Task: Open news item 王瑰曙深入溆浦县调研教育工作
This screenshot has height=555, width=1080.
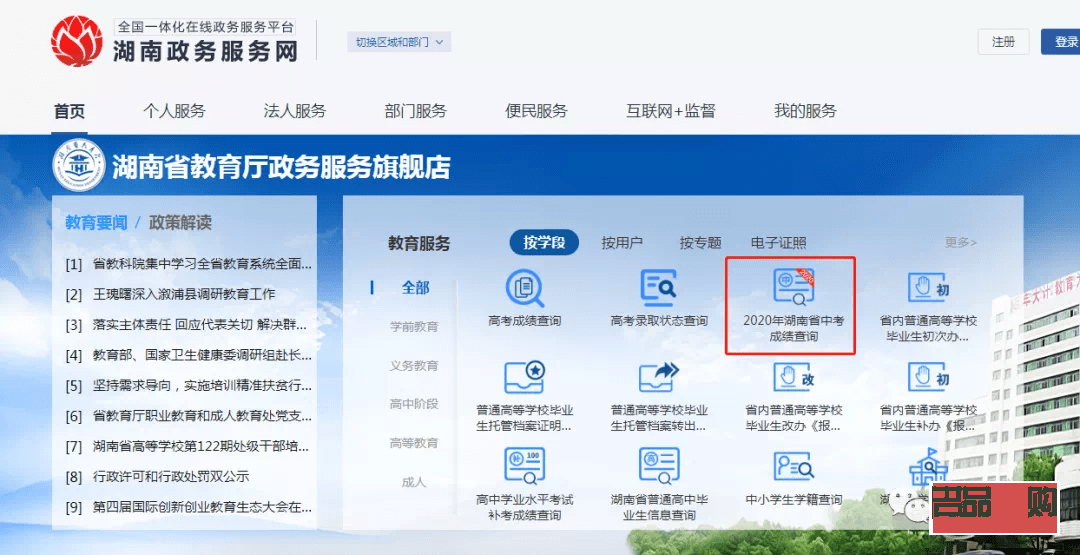Action: (184, 294)
